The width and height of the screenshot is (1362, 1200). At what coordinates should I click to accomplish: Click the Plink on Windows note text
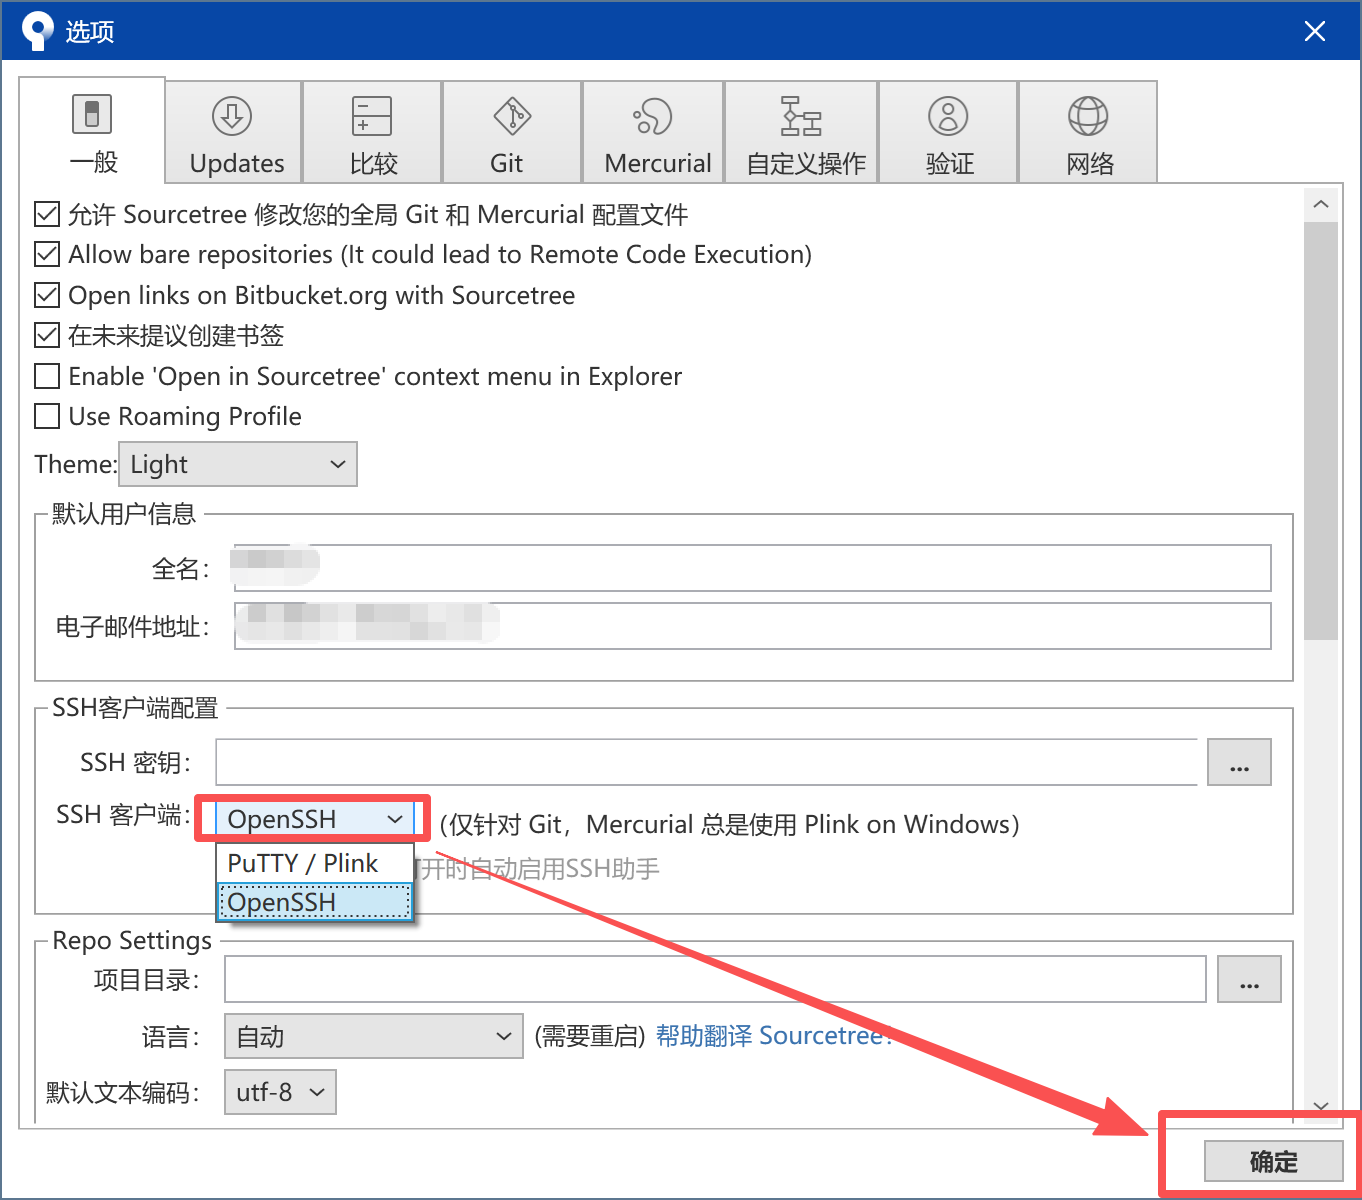click(x=730, y=824)
